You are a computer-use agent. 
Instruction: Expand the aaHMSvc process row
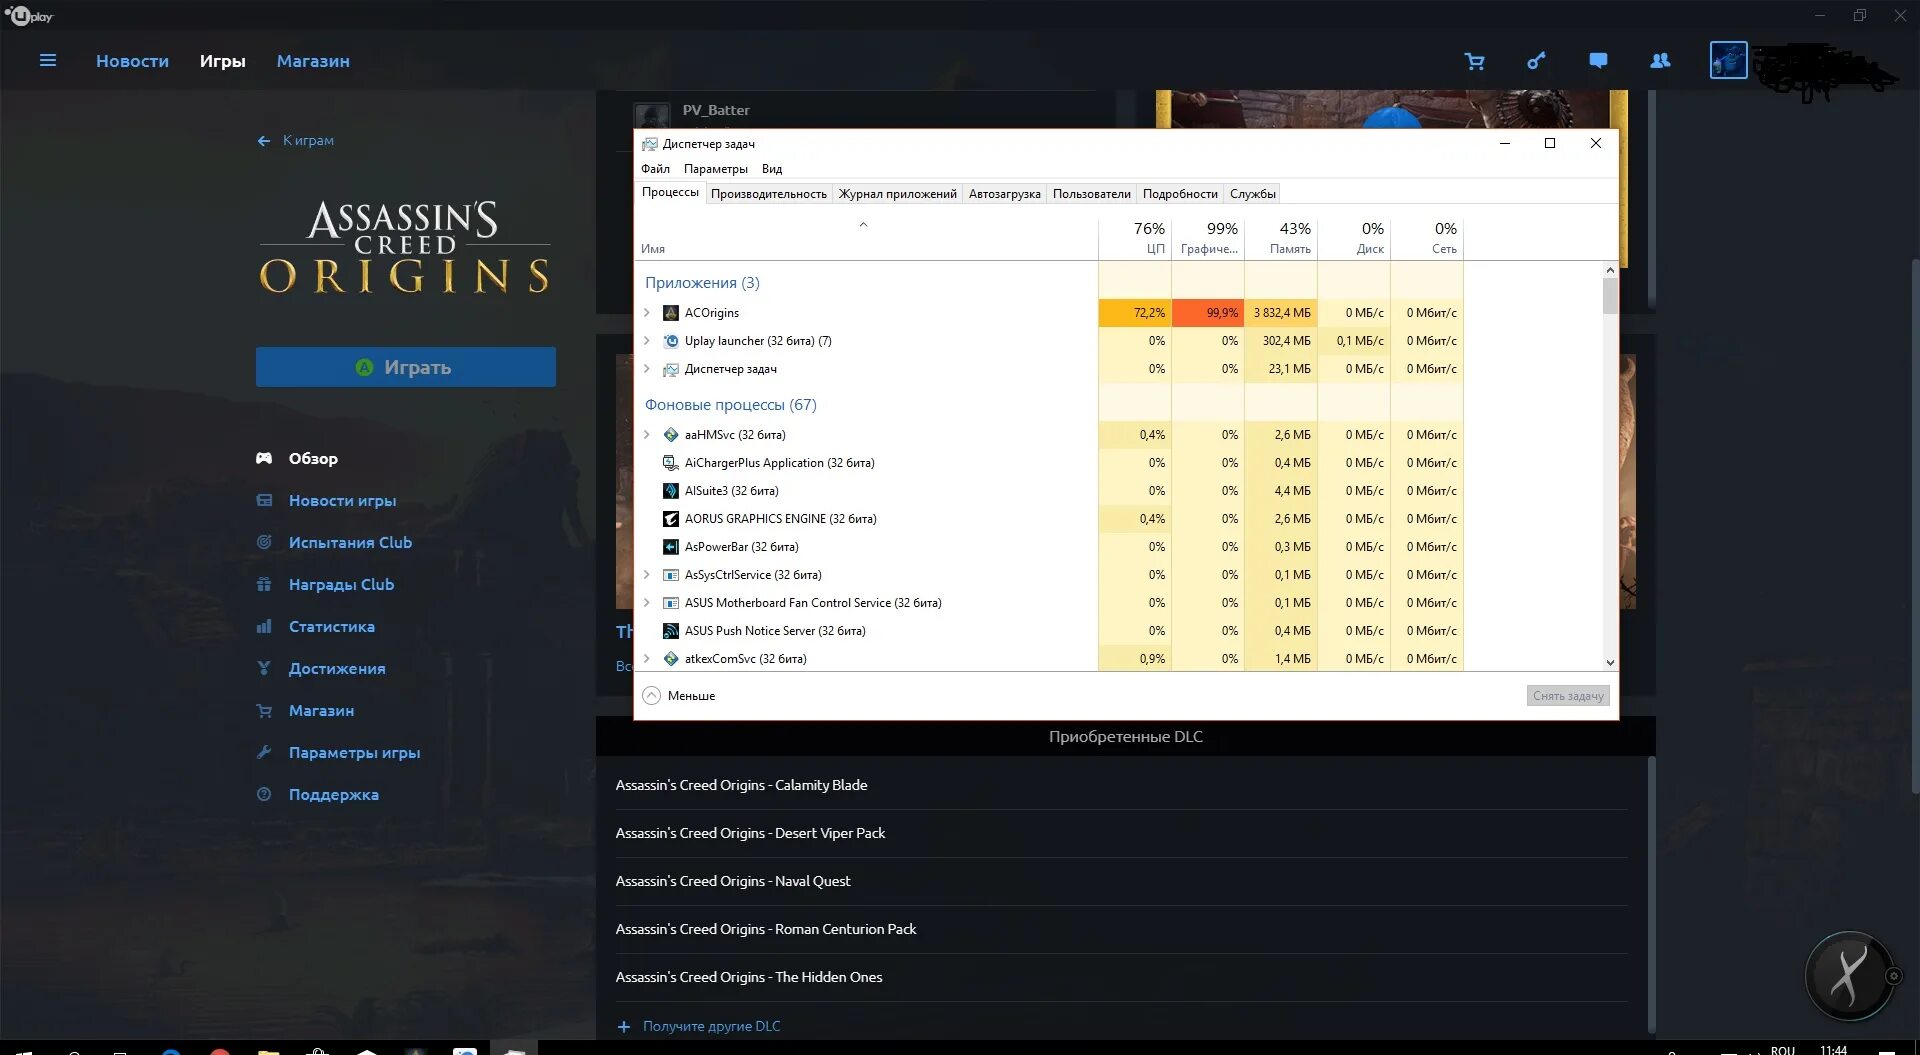647,435
